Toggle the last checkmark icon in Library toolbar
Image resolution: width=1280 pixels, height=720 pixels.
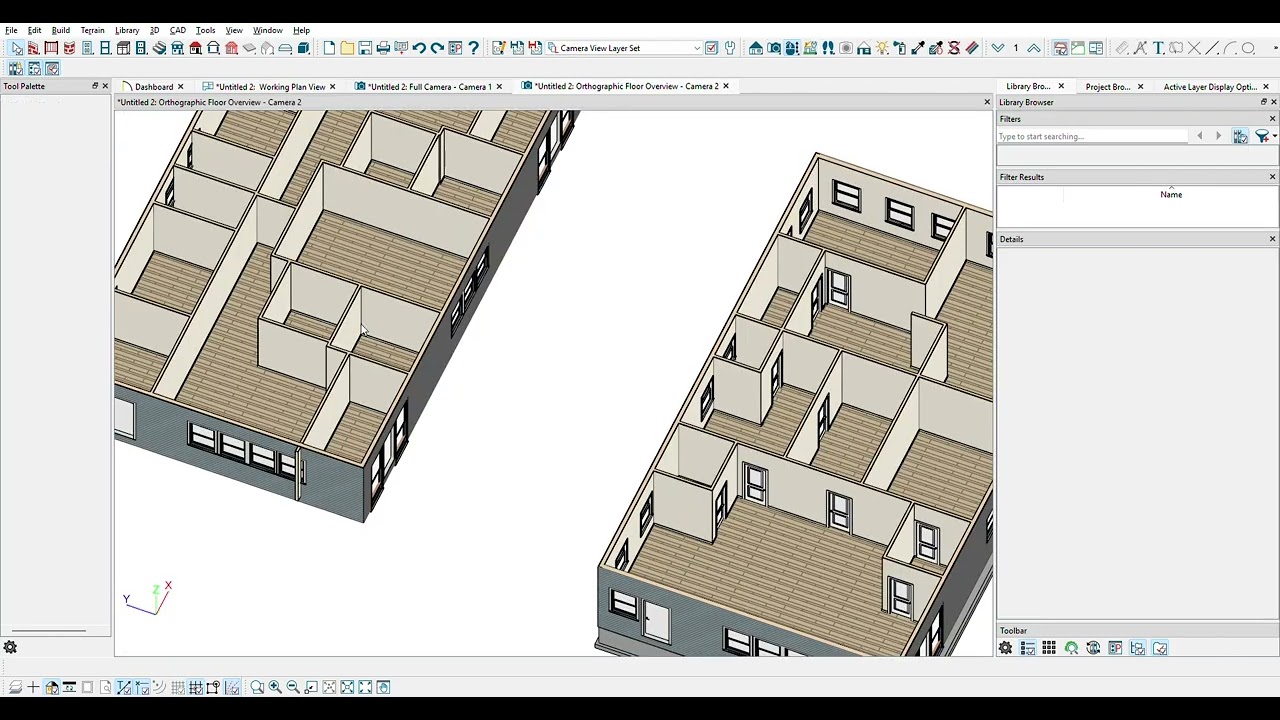(1160, 648)
